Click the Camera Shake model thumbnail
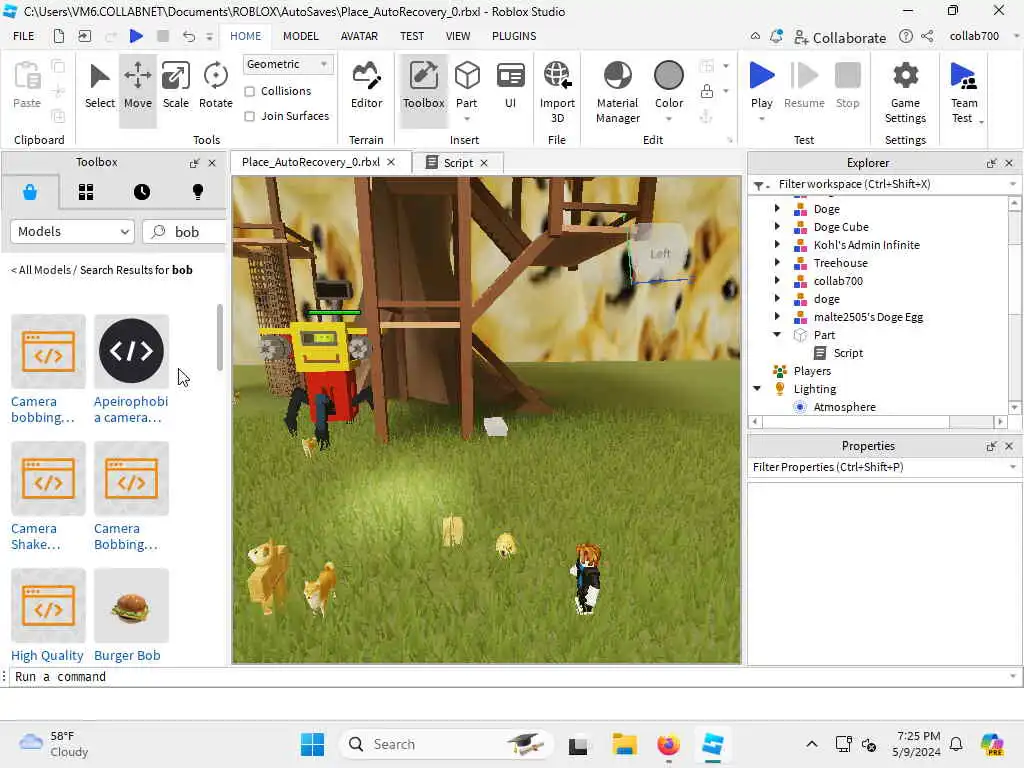1024x768 pixels. click(48, 479)
